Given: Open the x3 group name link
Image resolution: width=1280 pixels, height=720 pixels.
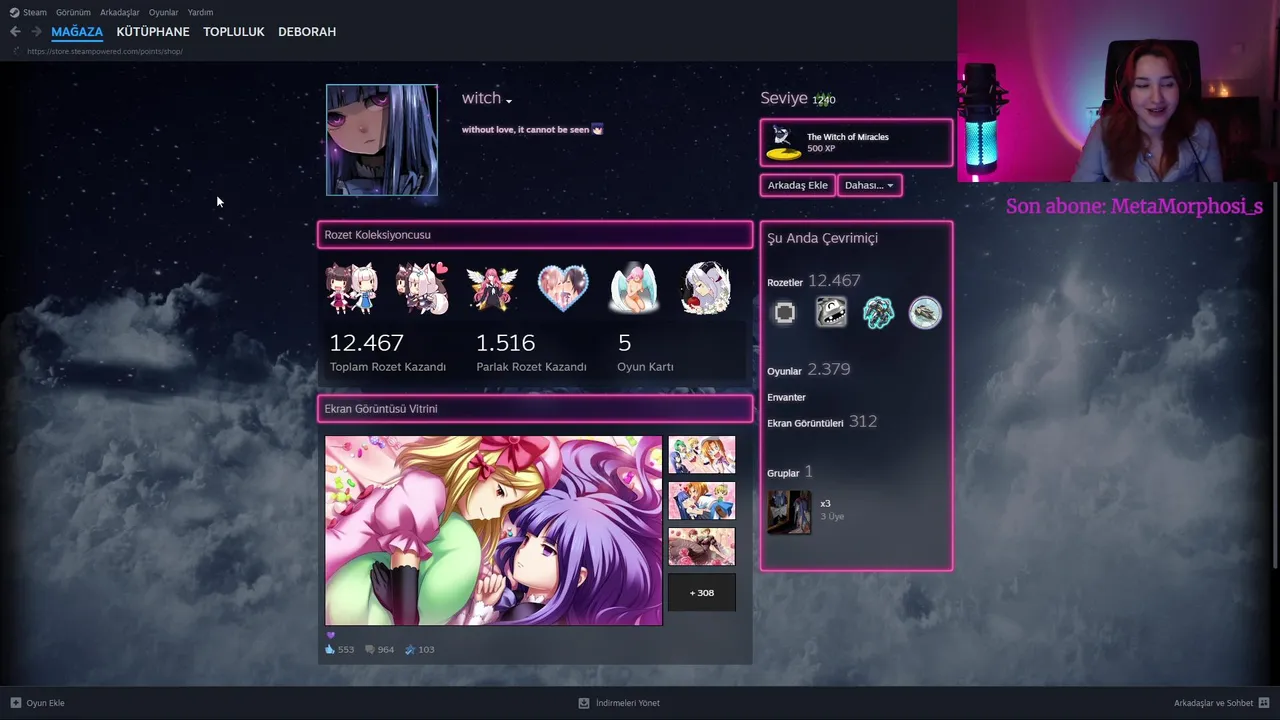Looking at the screenshot, I should coord(826,504).
